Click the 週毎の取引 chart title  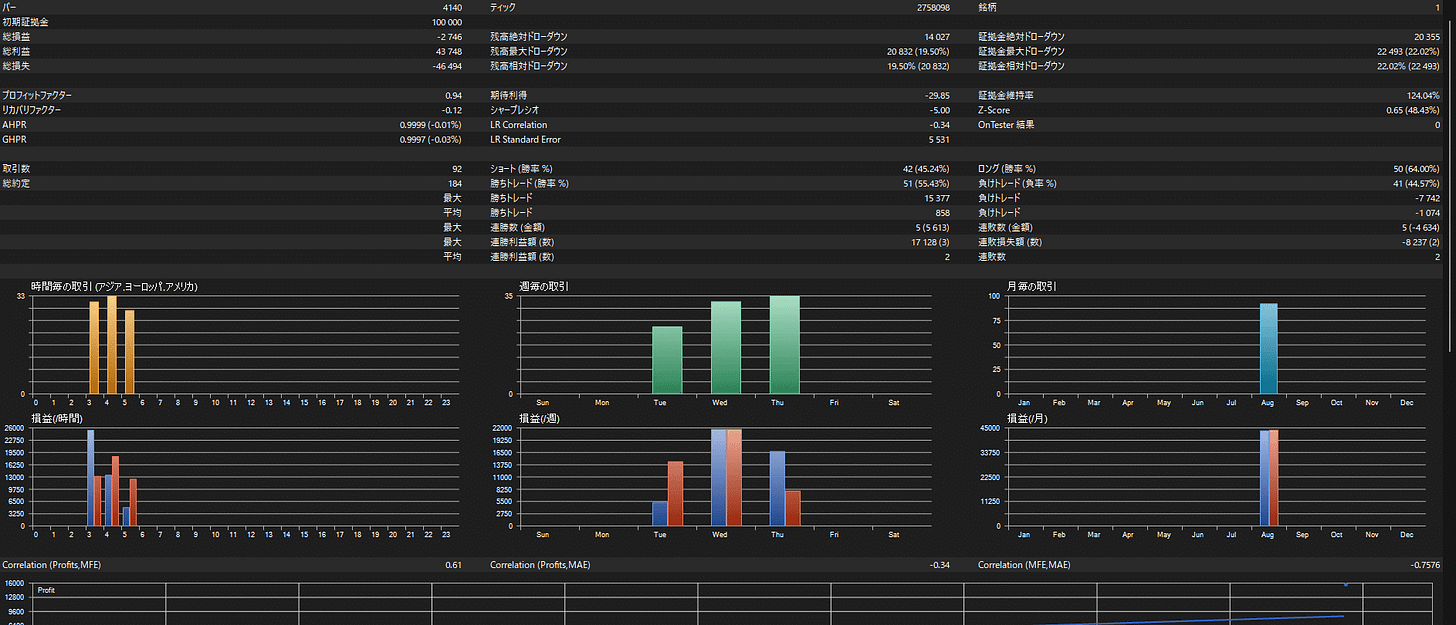coord(545,286)
